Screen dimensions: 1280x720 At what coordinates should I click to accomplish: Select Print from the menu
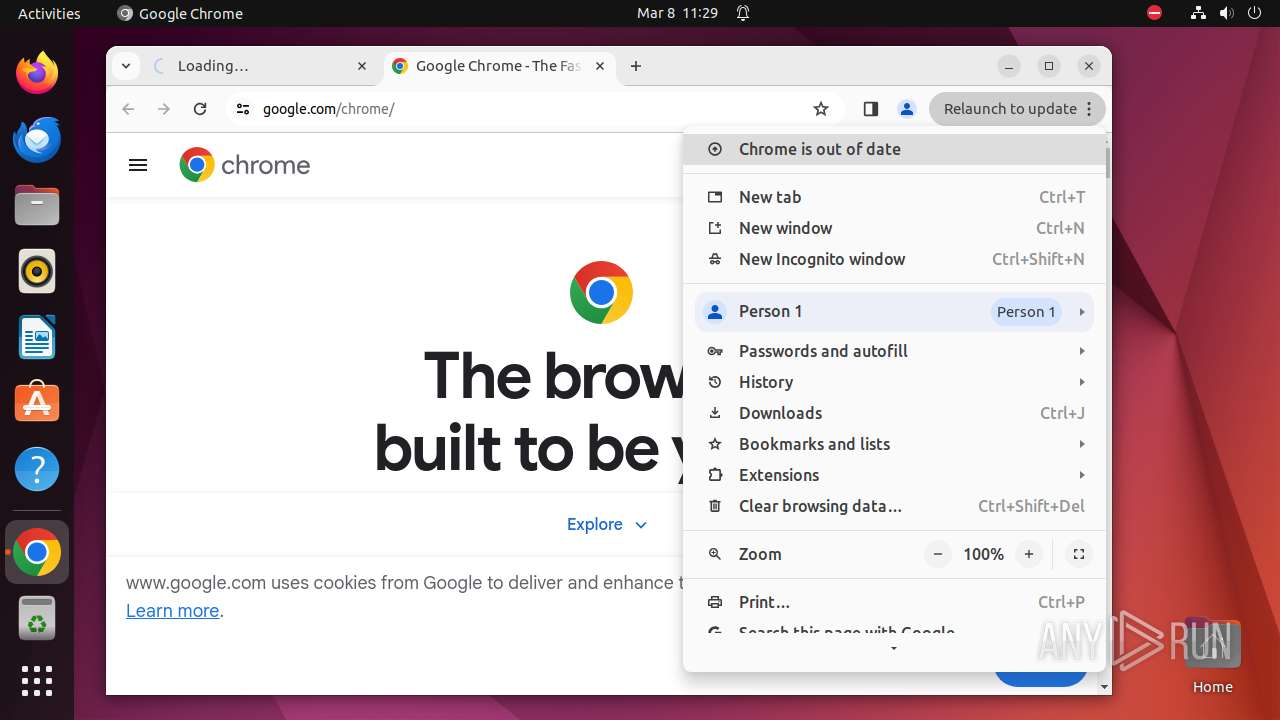click(894, 602)
